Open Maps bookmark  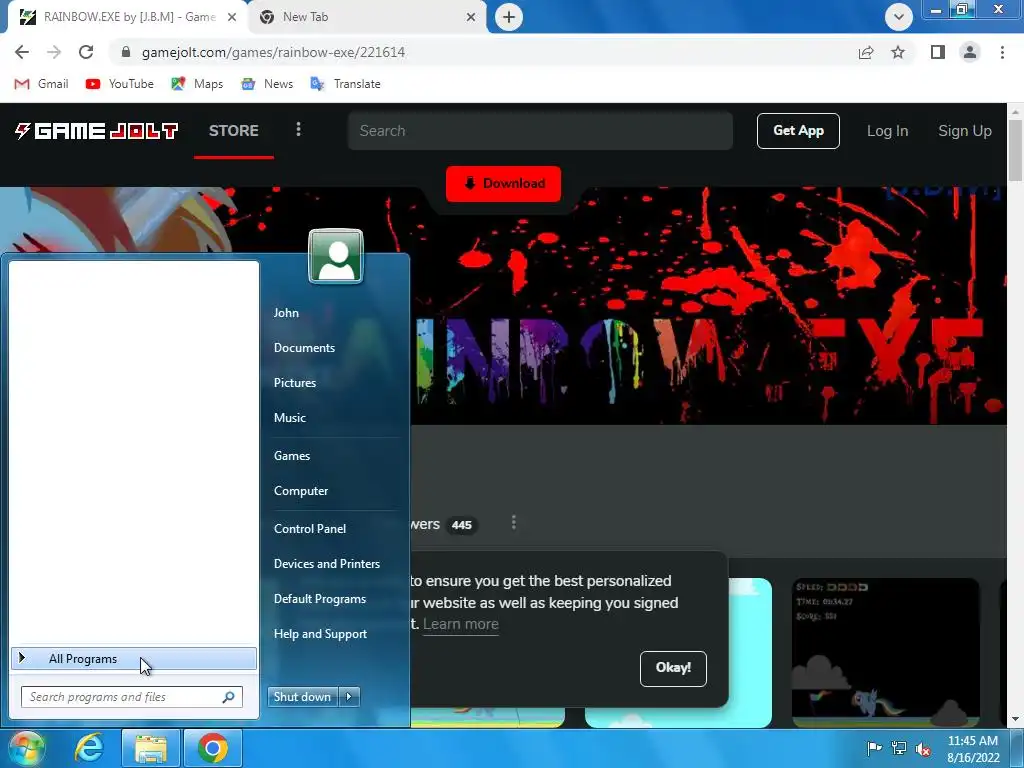(x=197, y=84)
